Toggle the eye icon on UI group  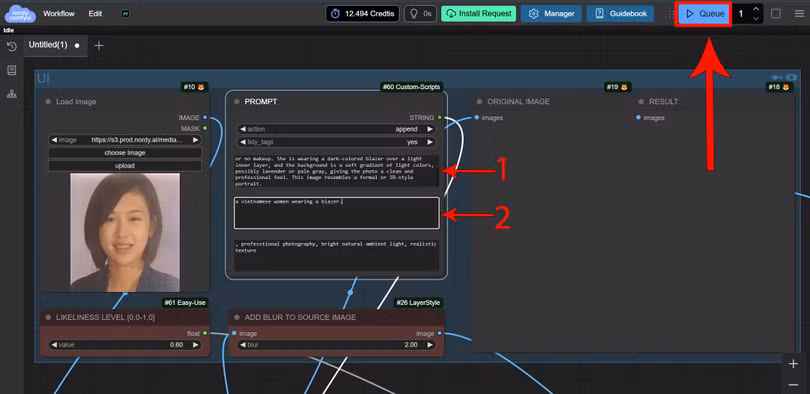(x=791, y=77)
